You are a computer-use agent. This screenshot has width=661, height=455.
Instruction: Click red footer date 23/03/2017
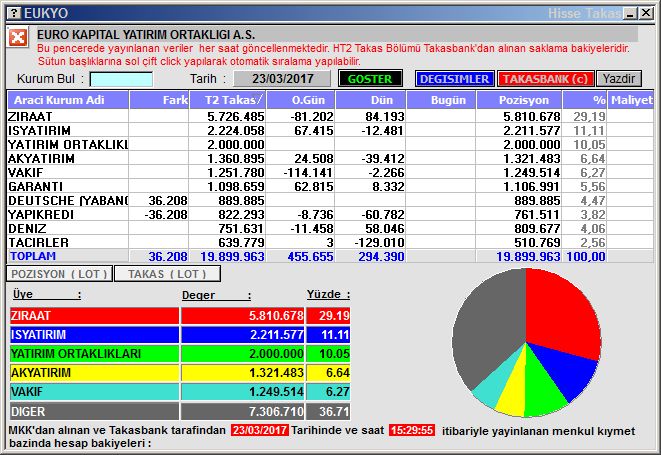pos(260,430)
